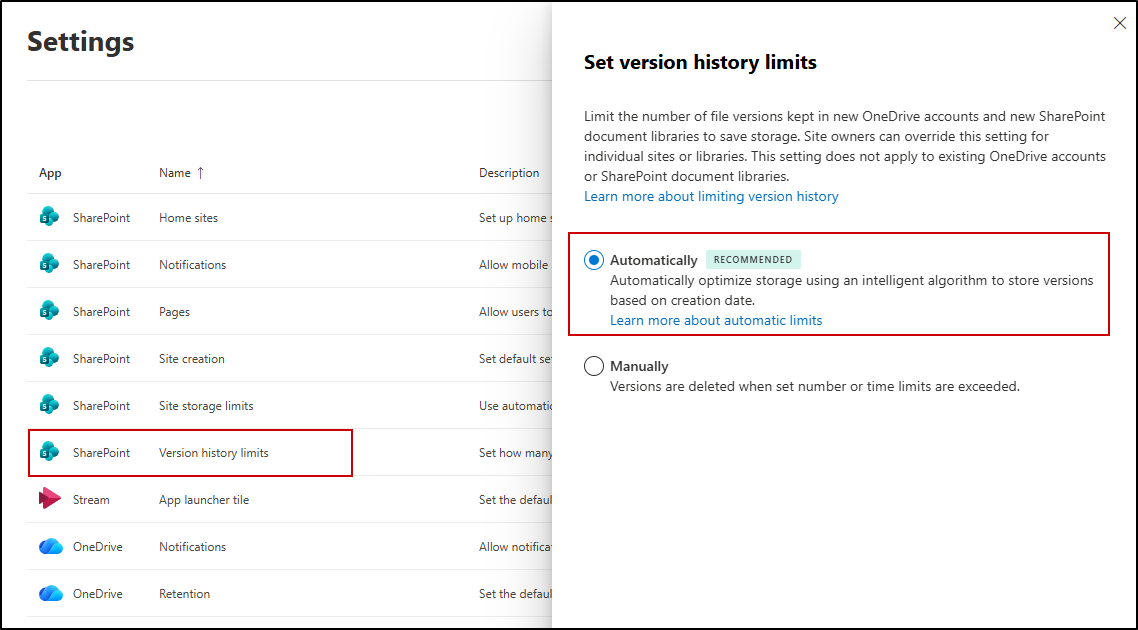Click OneDrive label in Retention row
This screenshot has height=630, width=1138.
click(x=97, y=594)
